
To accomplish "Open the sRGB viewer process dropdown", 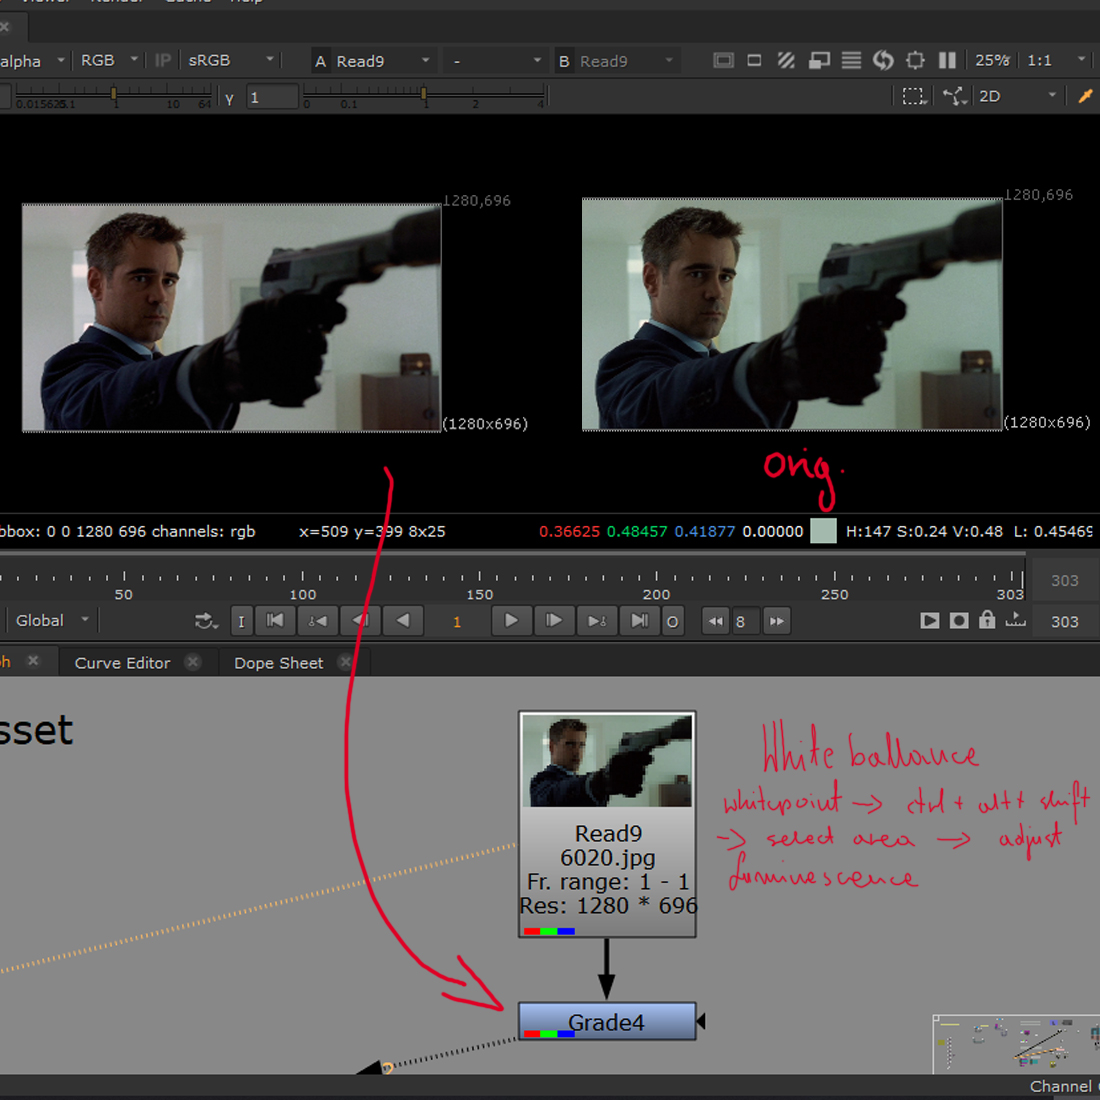I will (231, 61).
